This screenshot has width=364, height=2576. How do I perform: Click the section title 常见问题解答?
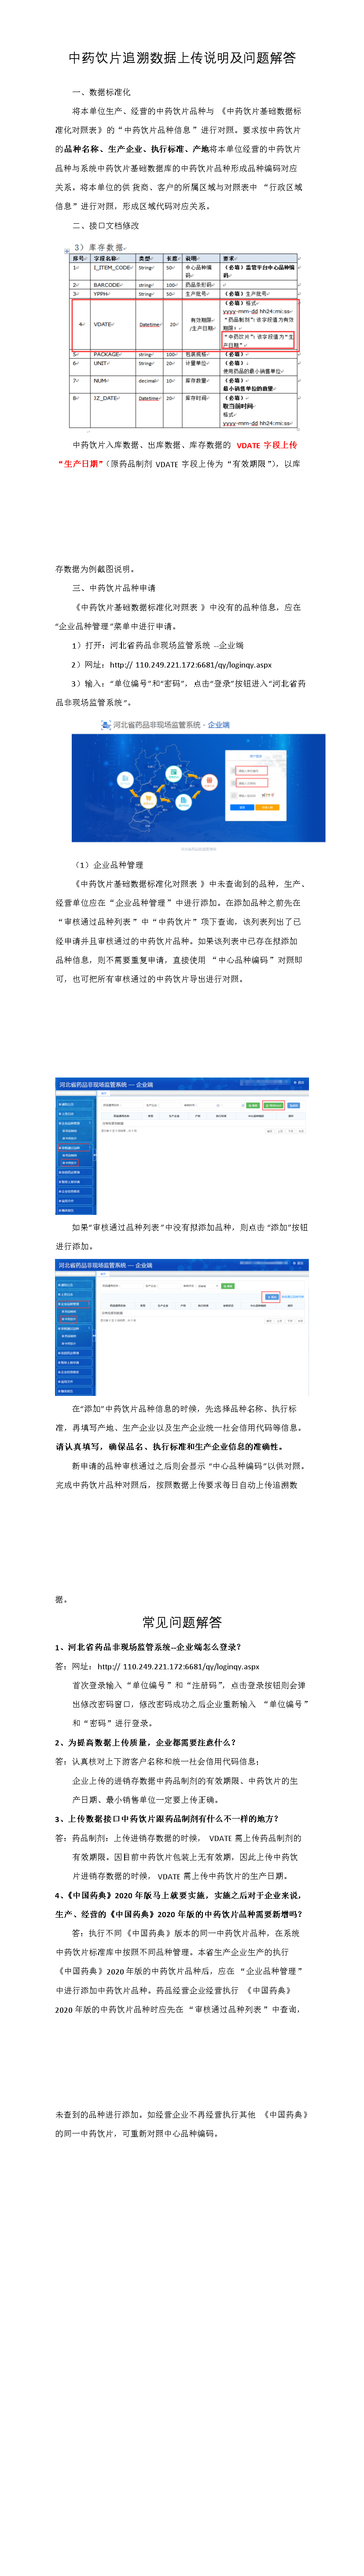[182, 1622]
